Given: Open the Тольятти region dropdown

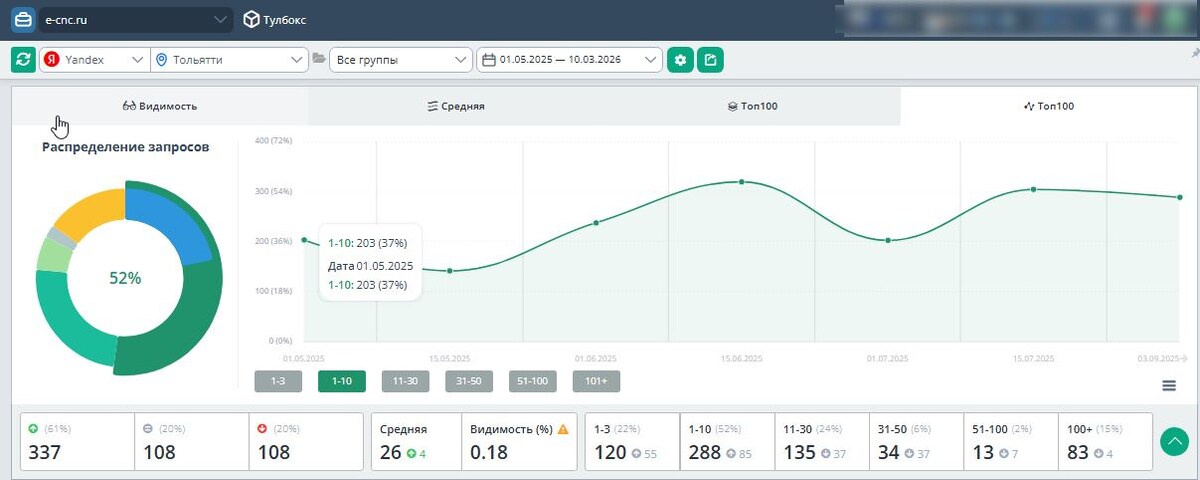Looking at the screenshot, I should 229,60.
